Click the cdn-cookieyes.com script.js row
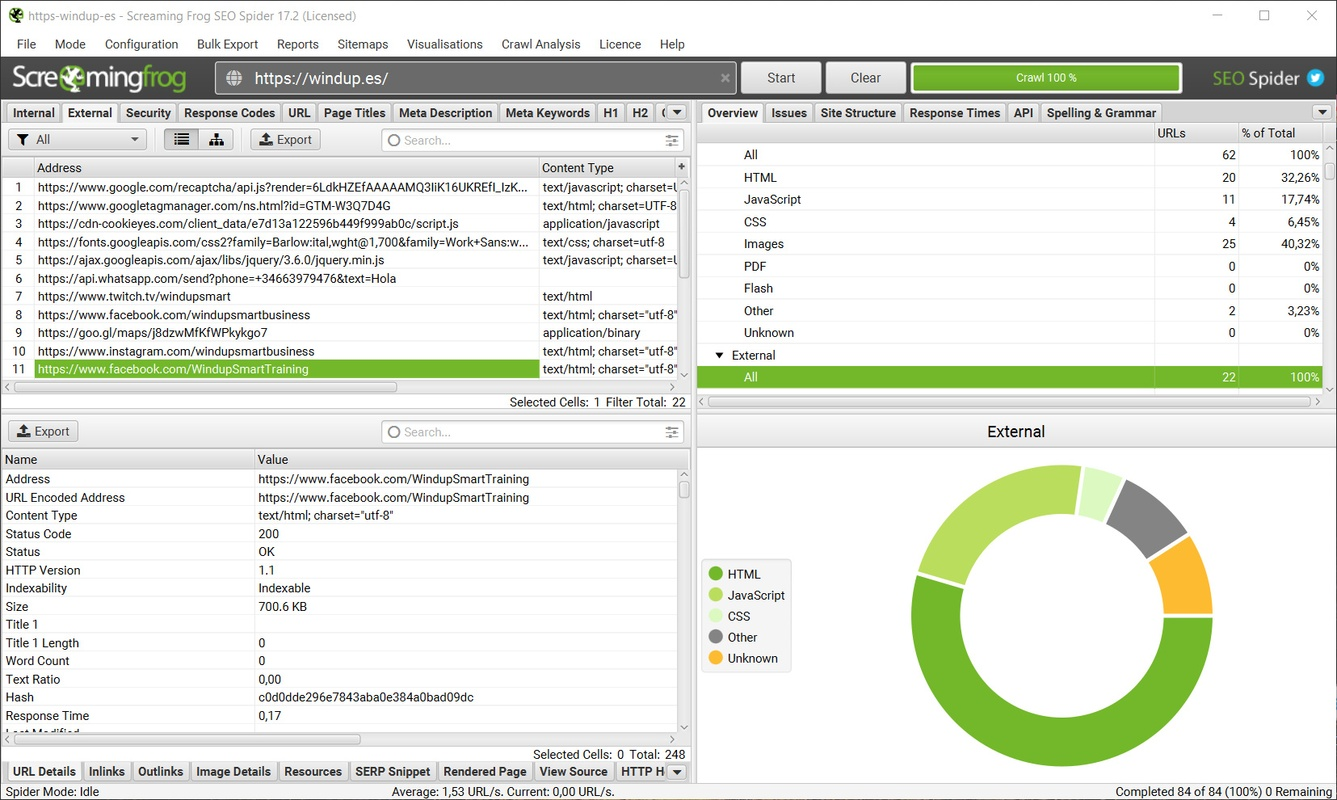The image size is (1337, 800). [x=339, y=224]
